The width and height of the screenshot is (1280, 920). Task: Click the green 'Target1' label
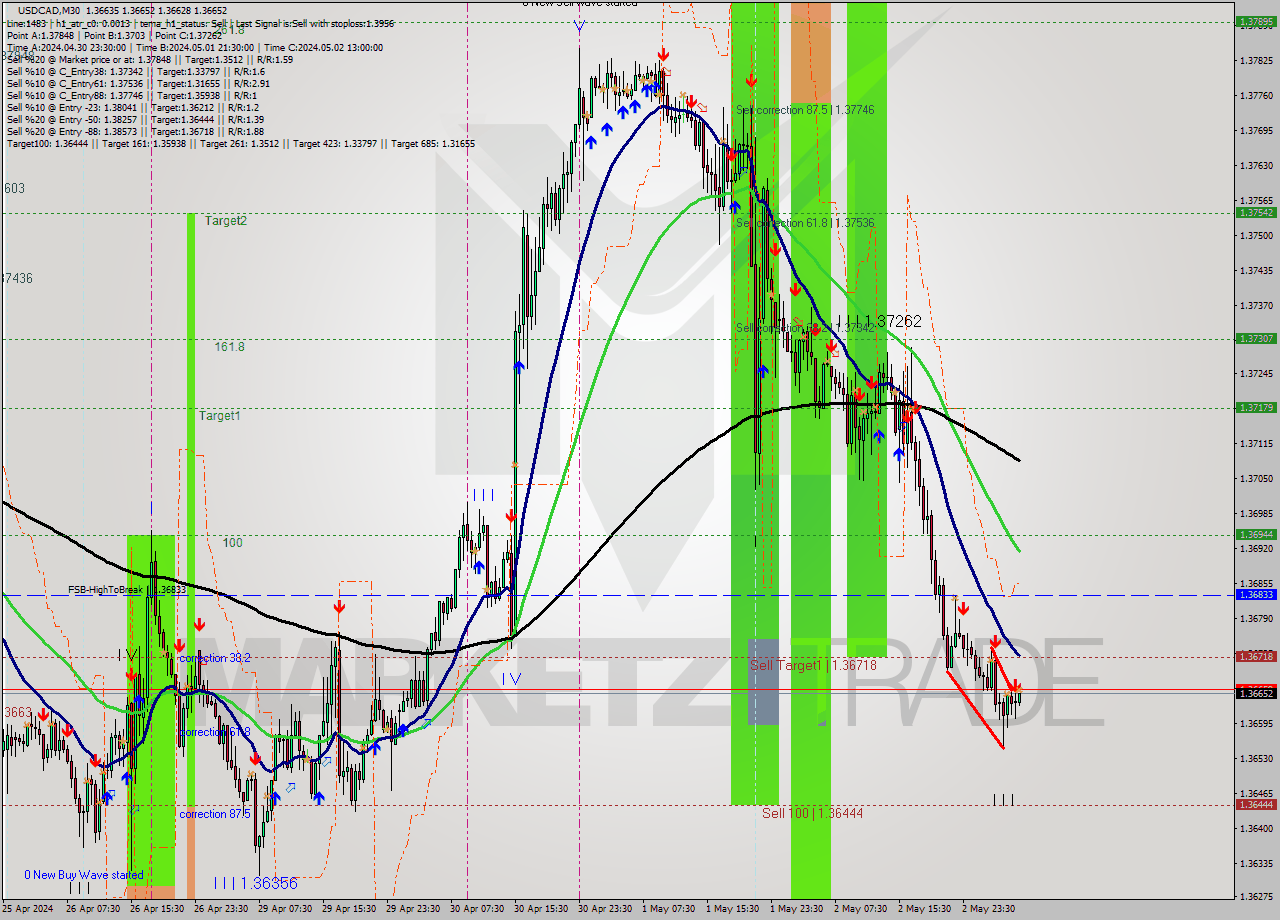(x=219, y=415)
